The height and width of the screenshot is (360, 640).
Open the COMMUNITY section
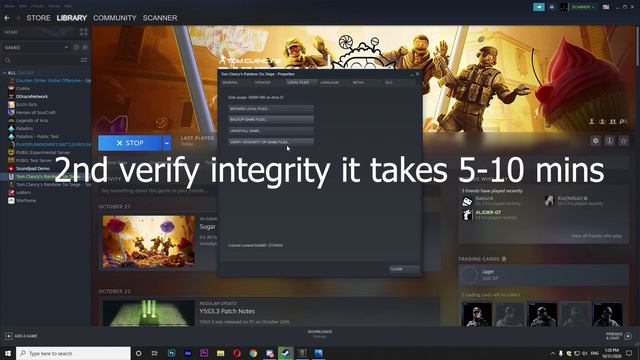coord(115,18)
